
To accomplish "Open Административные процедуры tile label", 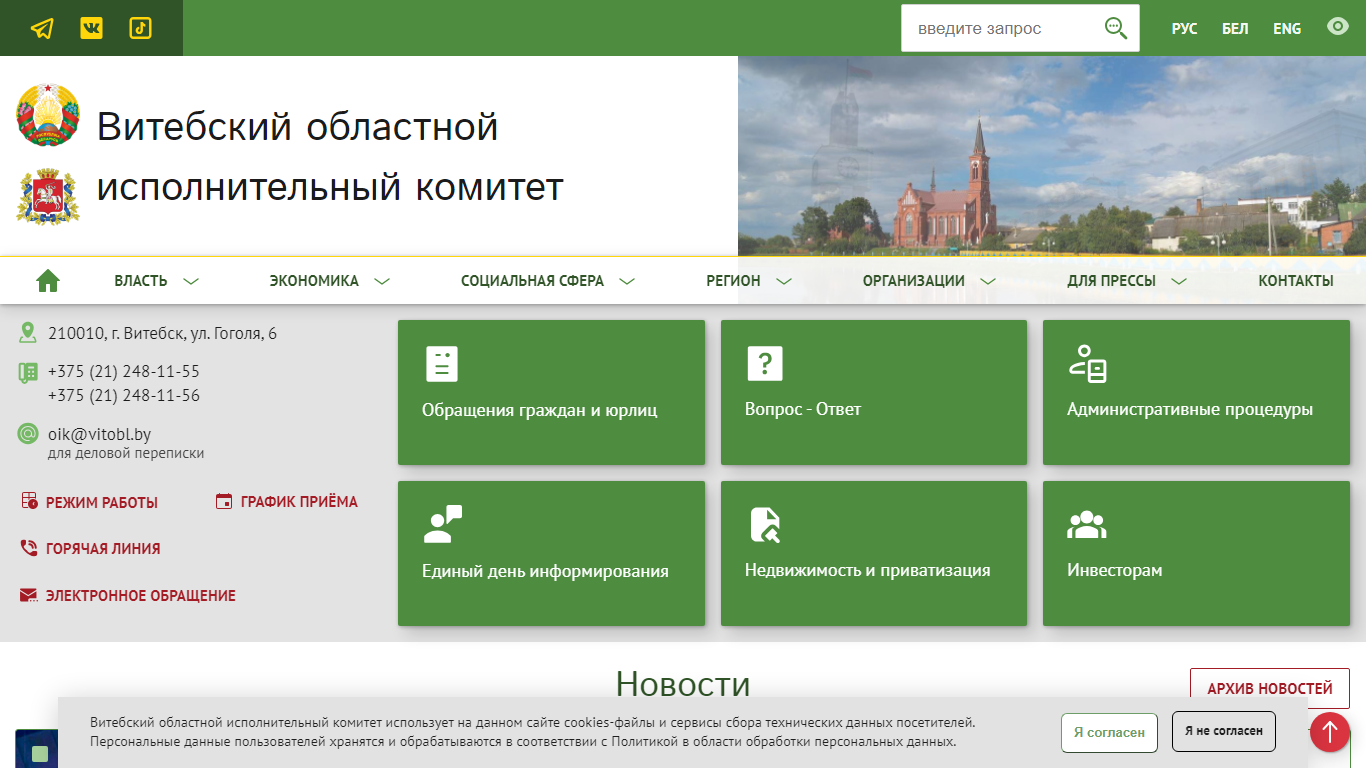I will pyautogui.click(x=1190, y=409).
